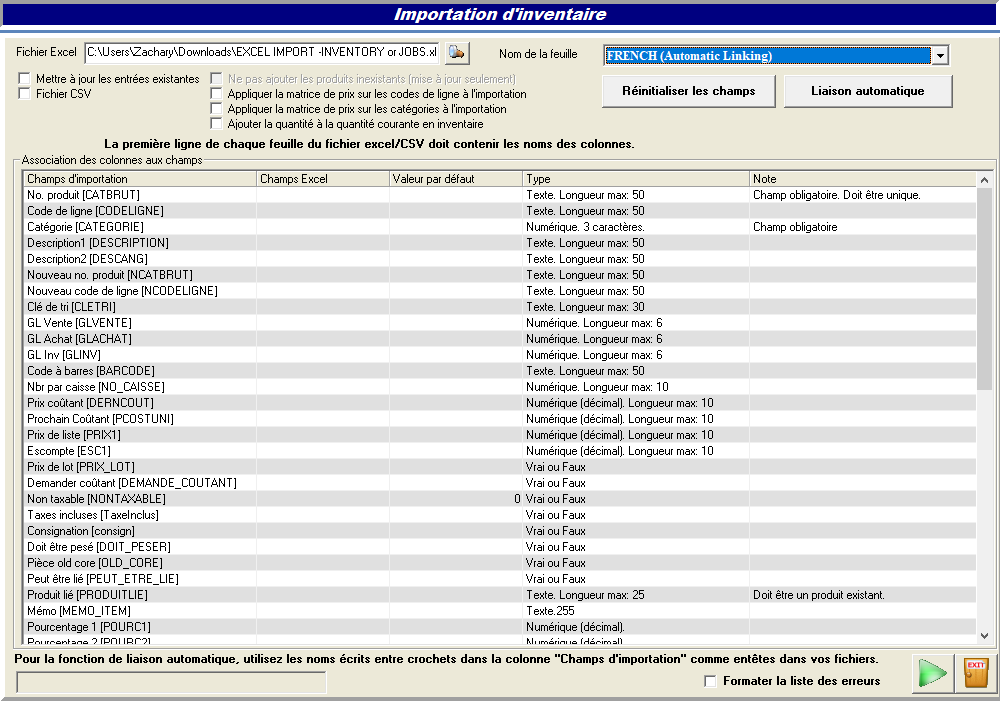Screen dimensions: 1000x701
Task: Select row 'GL Inv [GLINV]'
Action: coord(499,355)
